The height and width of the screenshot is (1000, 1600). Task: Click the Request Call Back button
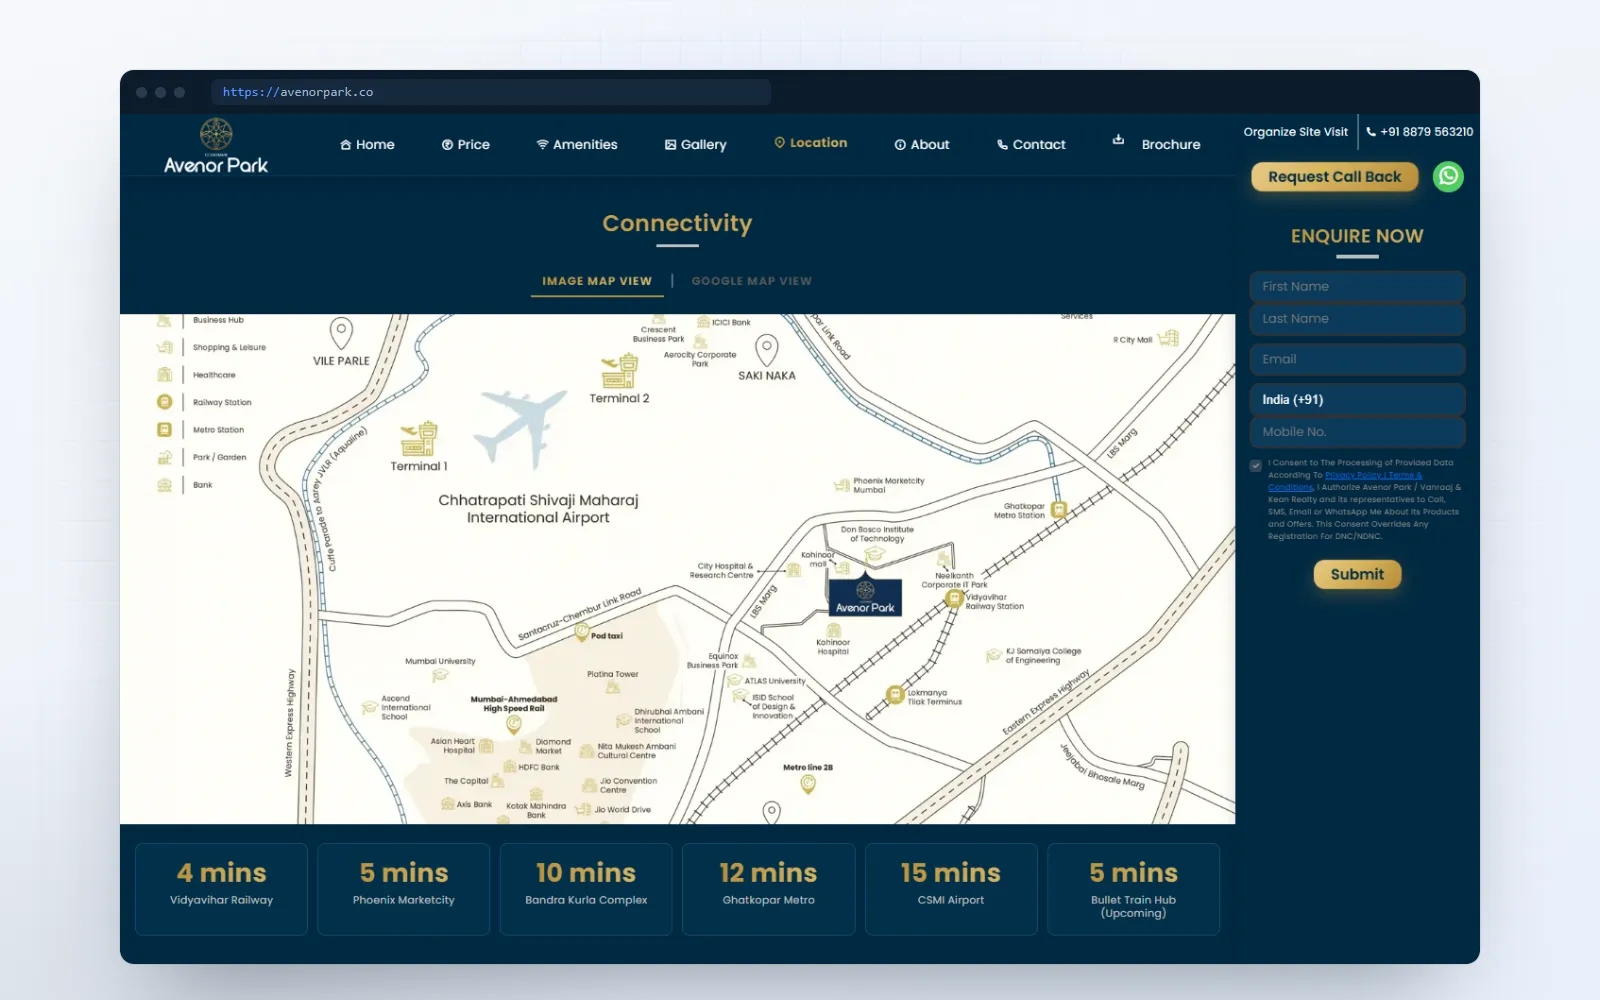click(x=1335, y=177)
